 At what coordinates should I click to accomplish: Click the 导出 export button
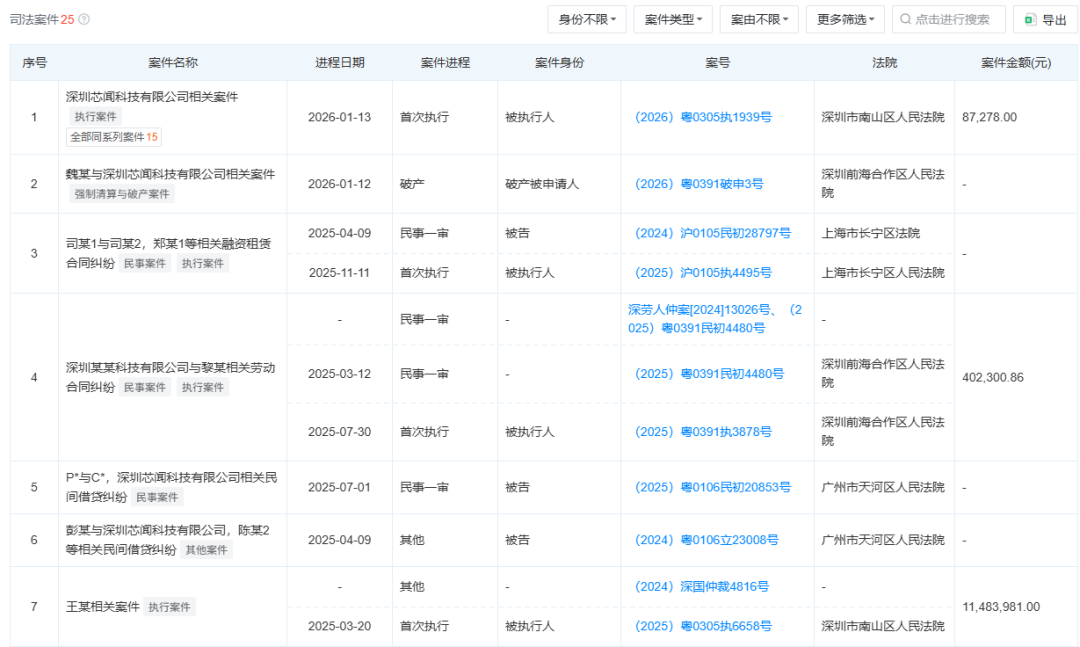click(1045, 19)
